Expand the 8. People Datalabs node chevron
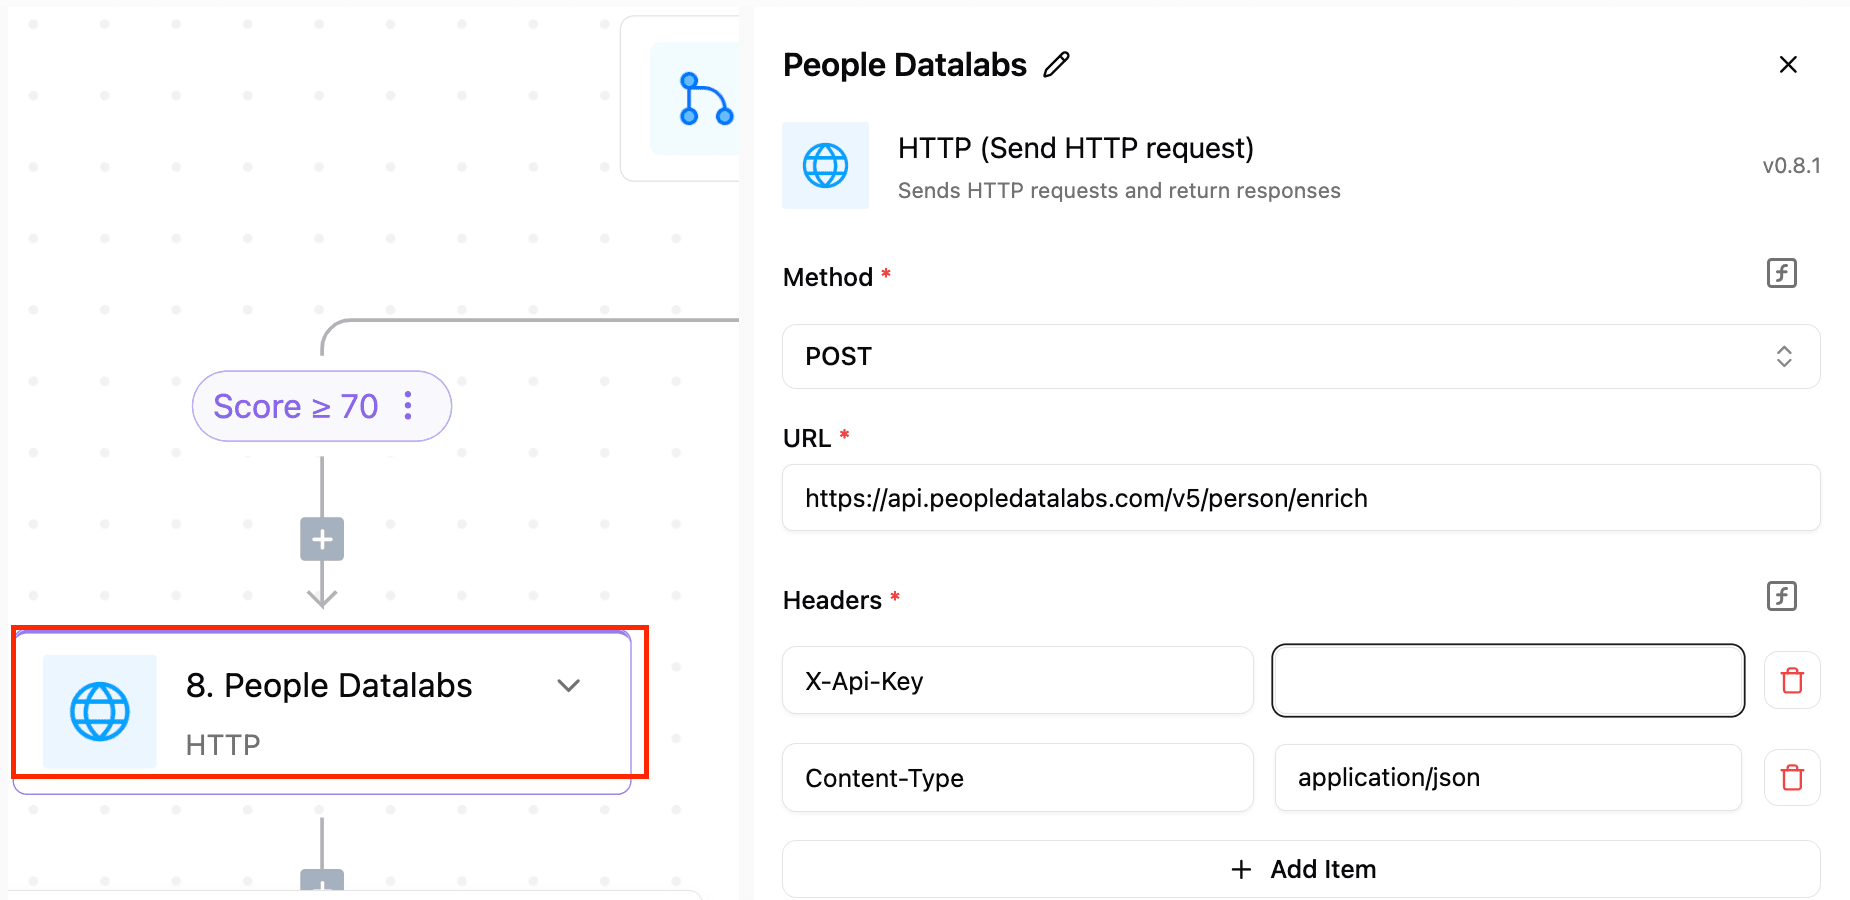This screenshot has width=1850, height=900. pos(568,686)
